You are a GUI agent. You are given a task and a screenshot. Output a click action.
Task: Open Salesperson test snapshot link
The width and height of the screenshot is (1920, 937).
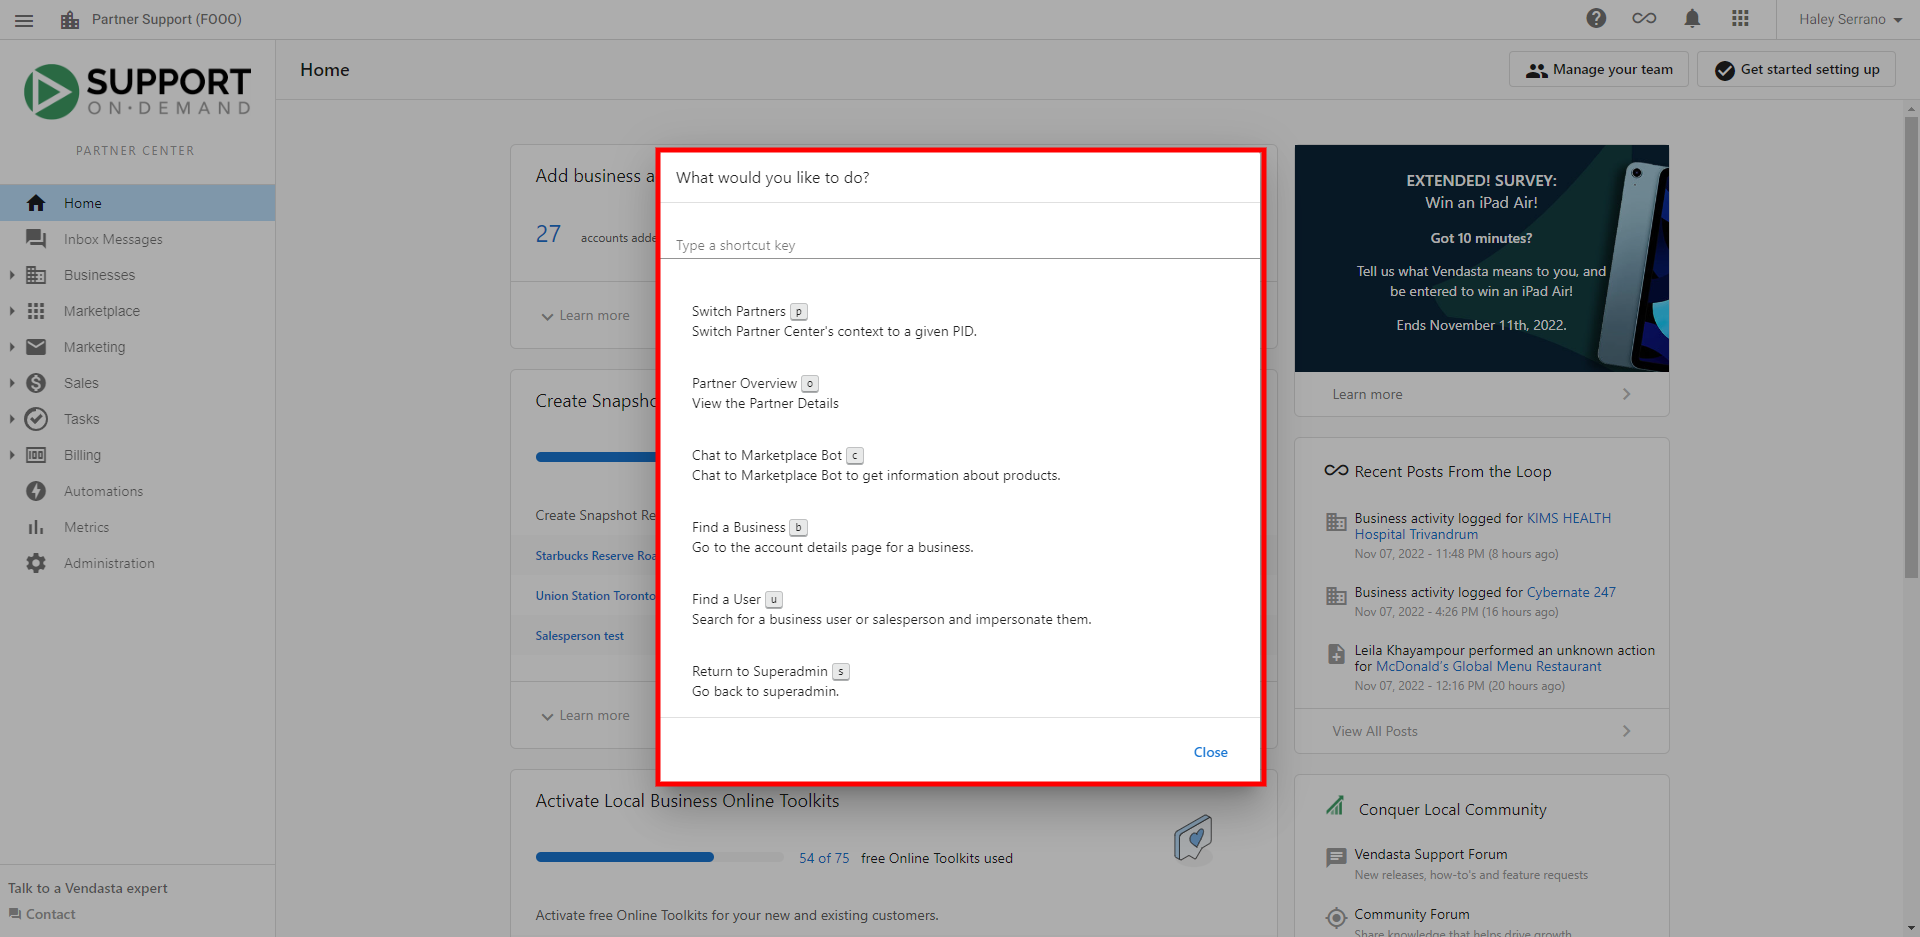click(579, 636)
